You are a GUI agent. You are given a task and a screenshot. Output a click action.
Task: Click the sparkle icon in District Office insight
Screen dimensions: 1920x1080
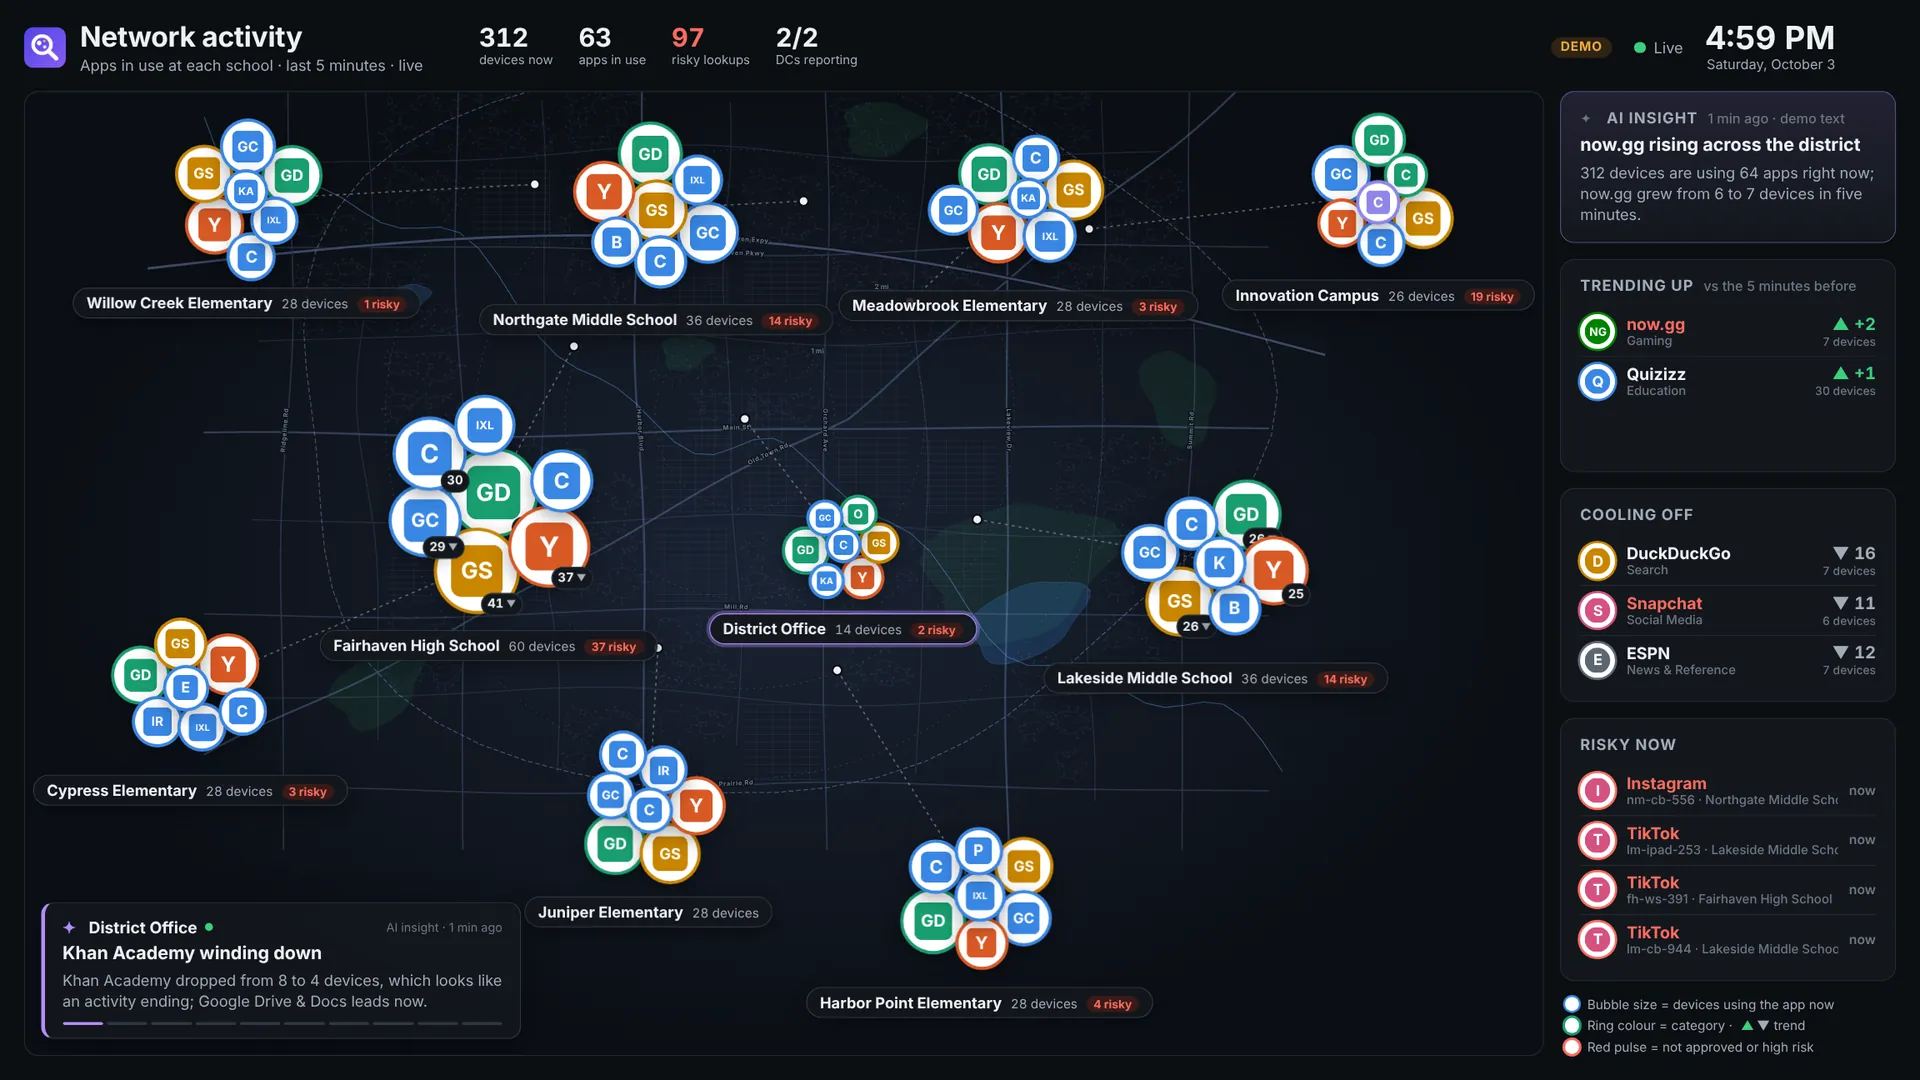(69, 927)
